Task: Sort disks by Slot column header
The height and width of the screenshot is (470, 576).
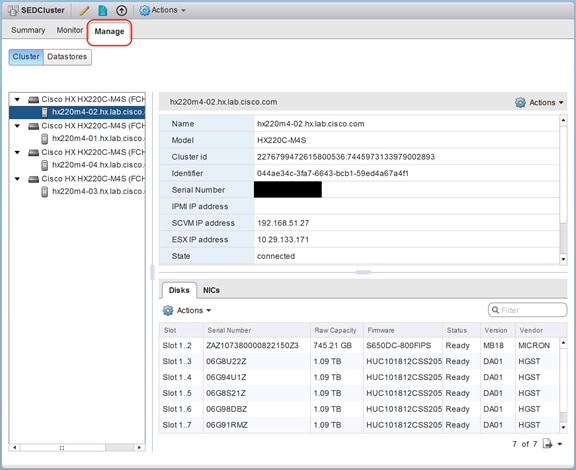Action: [181, 330]
